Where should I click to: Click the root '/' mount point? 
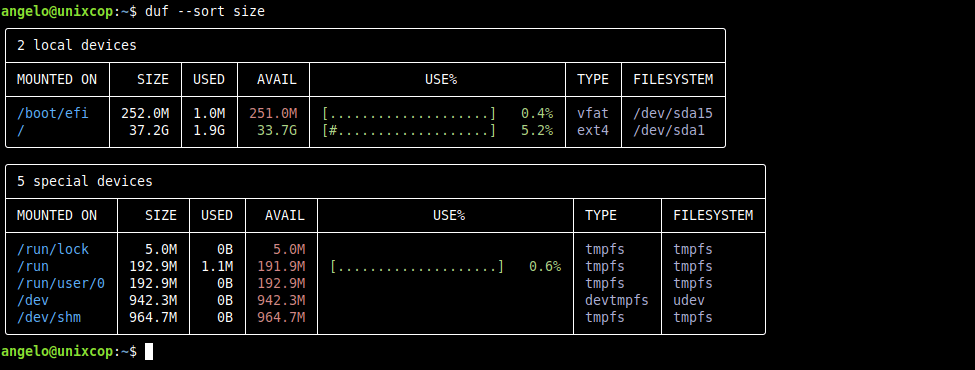(x=21, y=131)
